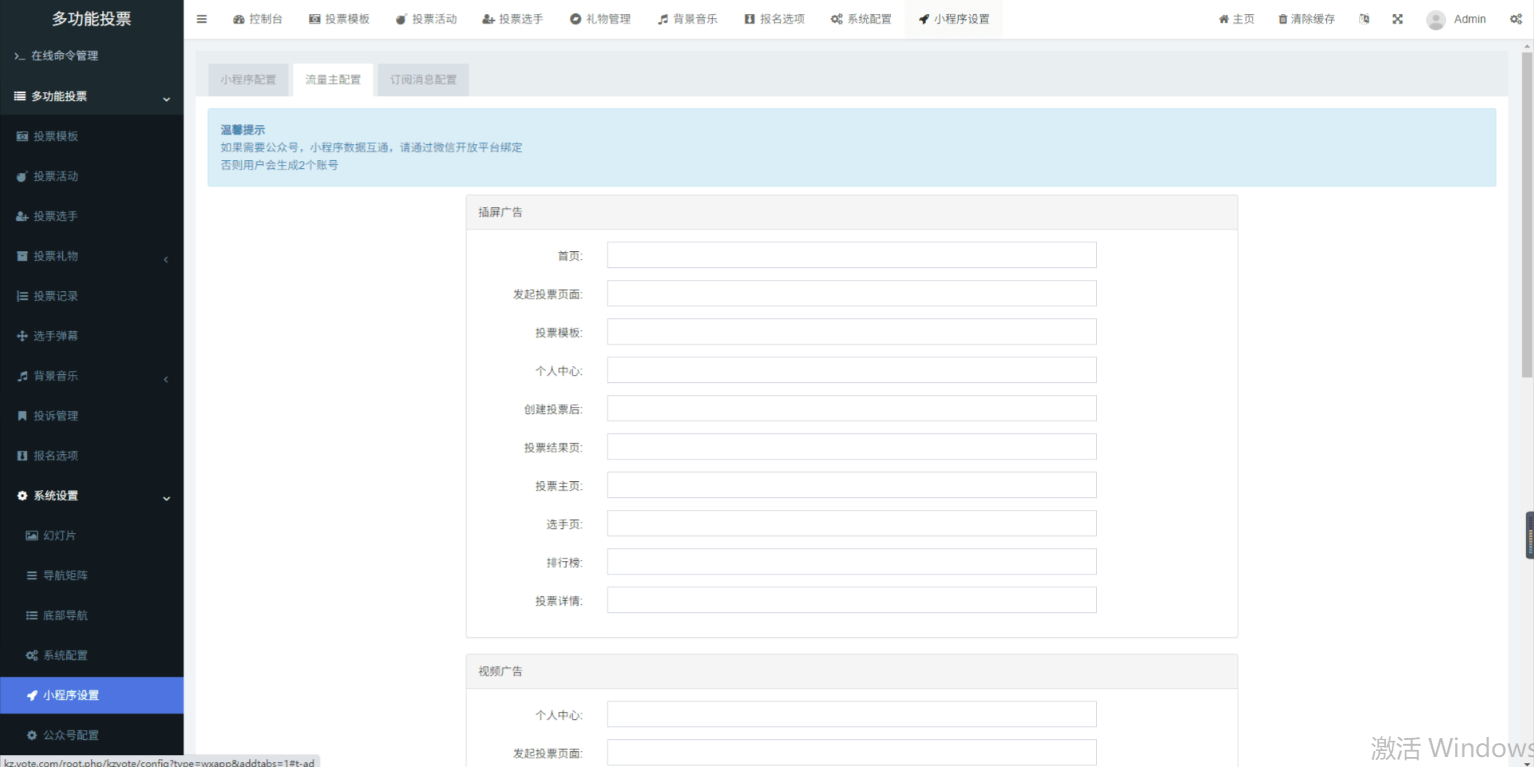Open the Admin user avatar
Screen dimensions: 1534x767
(1436, 19)
